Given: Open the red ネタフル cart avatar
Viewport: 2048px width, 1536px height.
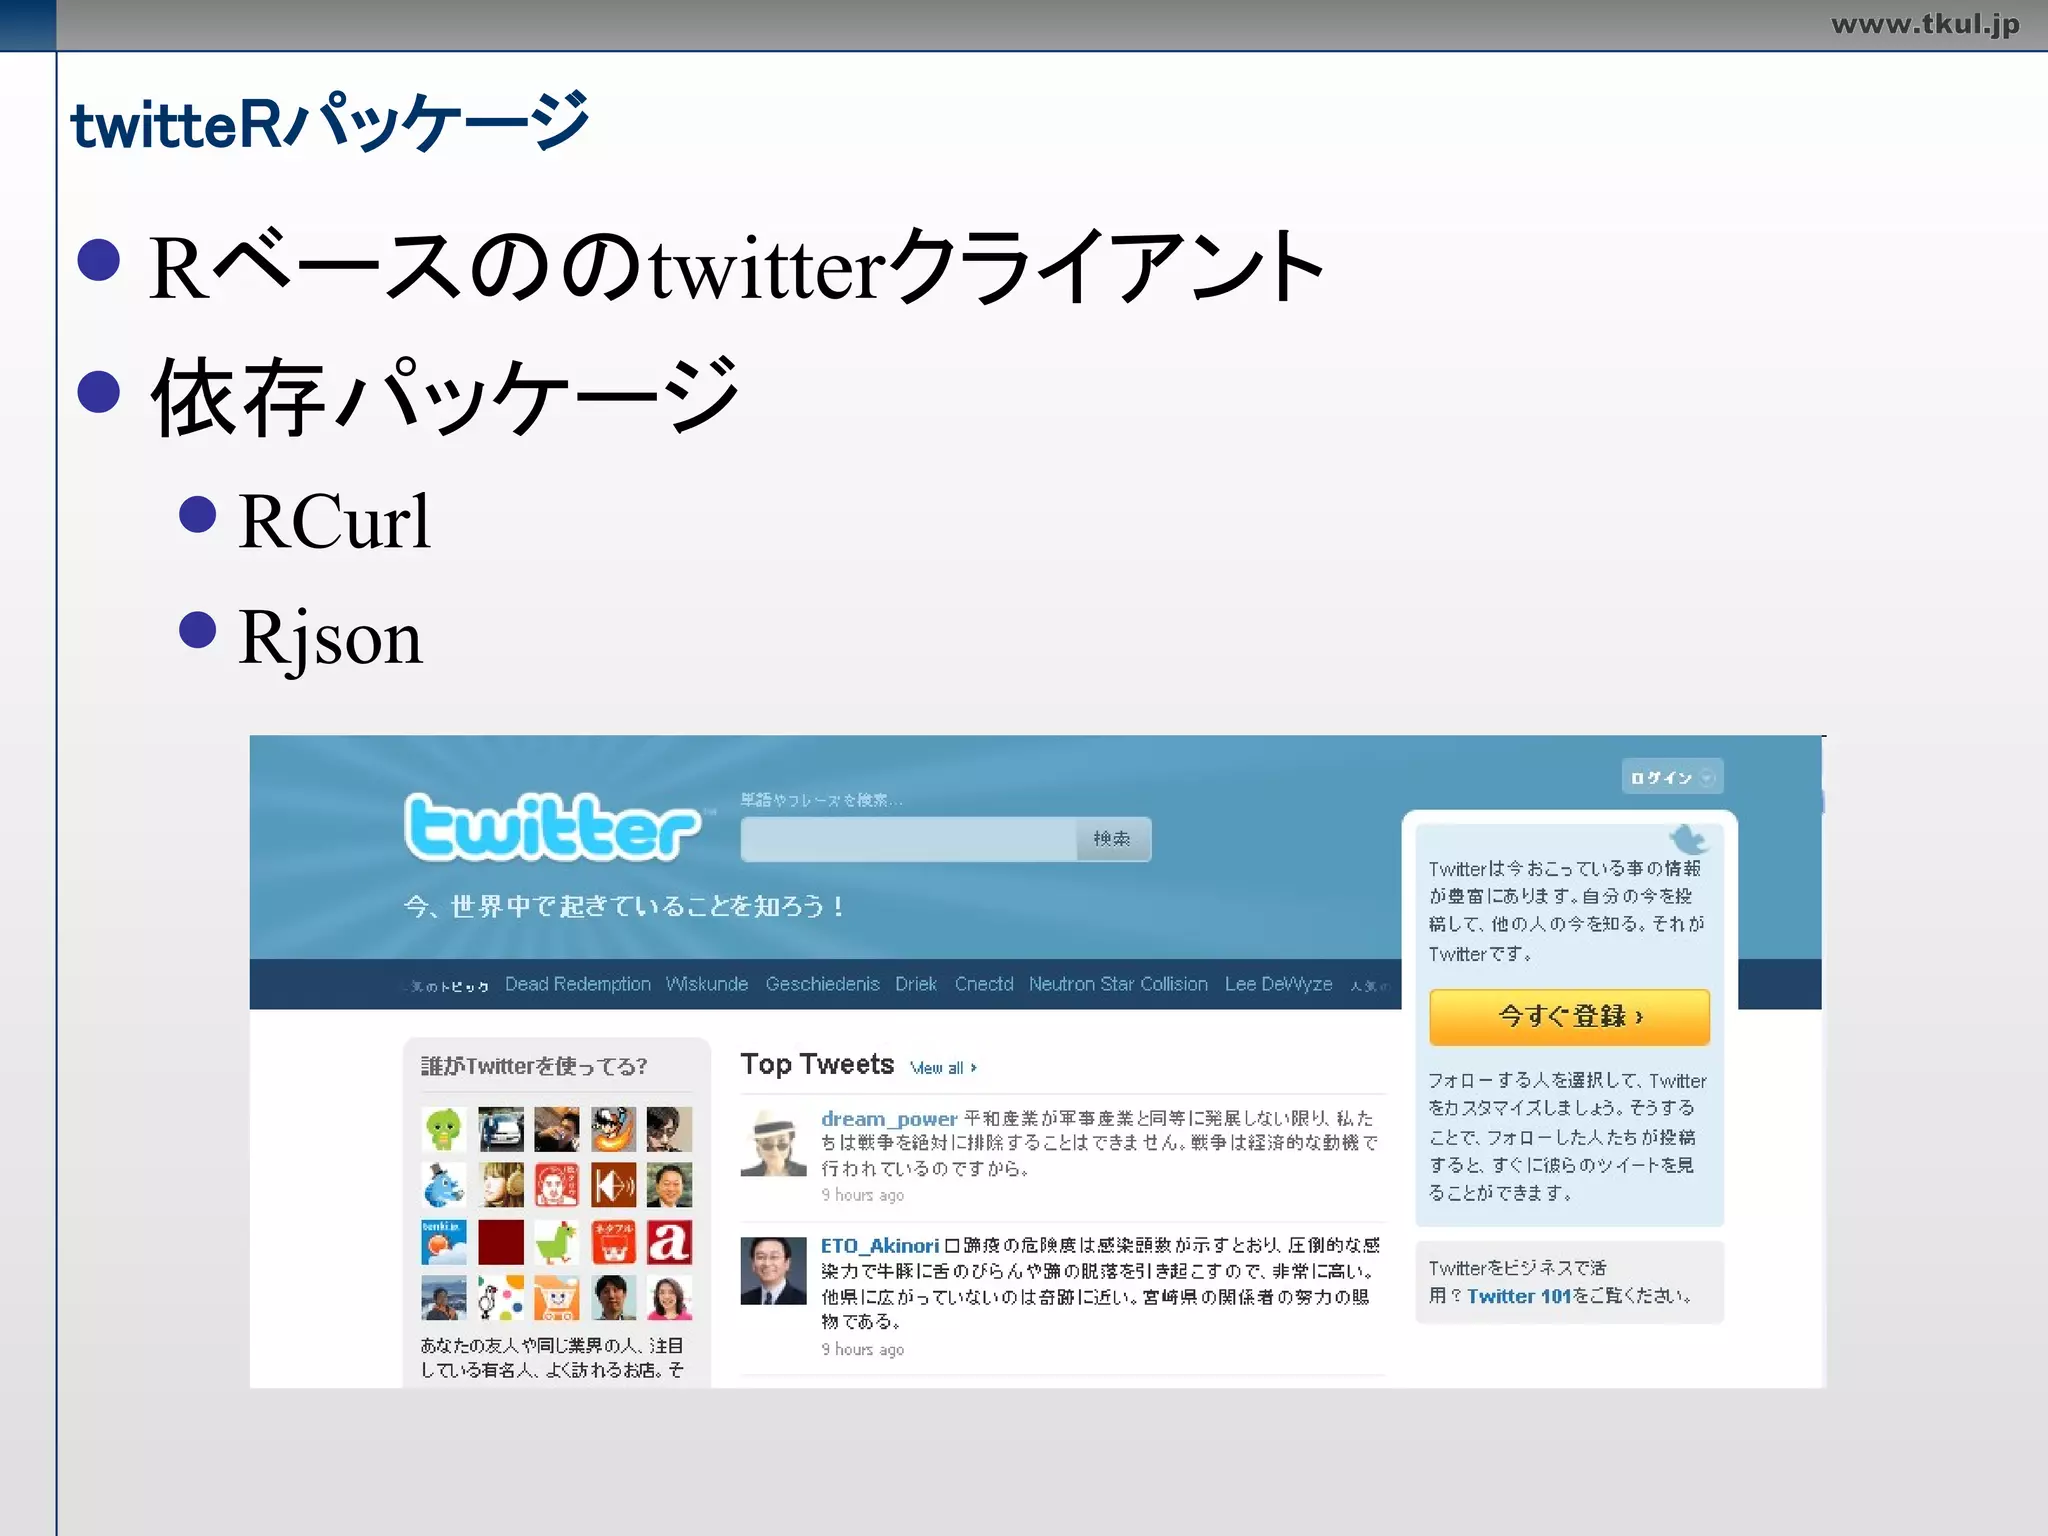Looking at the screenshot, I should 613,1242.
